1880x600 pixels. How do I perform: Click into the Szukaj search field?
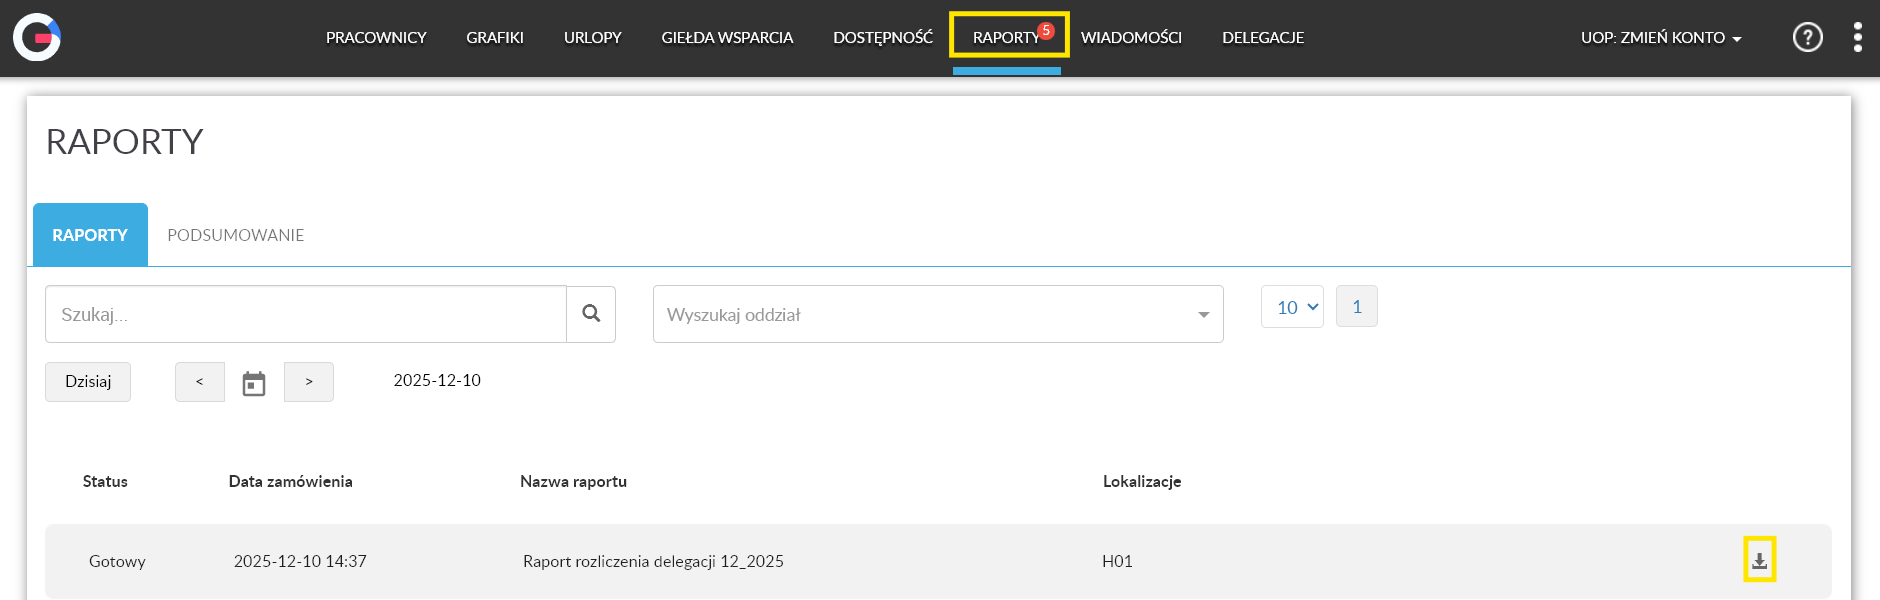pyautogui.click(x=305, y=314)
